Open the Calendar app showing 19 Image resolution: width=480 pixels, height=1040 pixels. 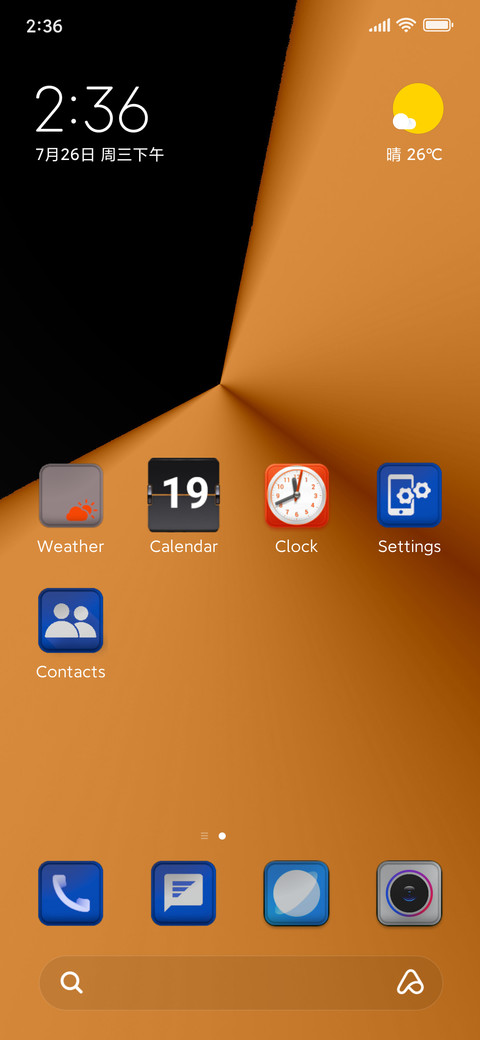pyautogui.click(x=184, y=495)
